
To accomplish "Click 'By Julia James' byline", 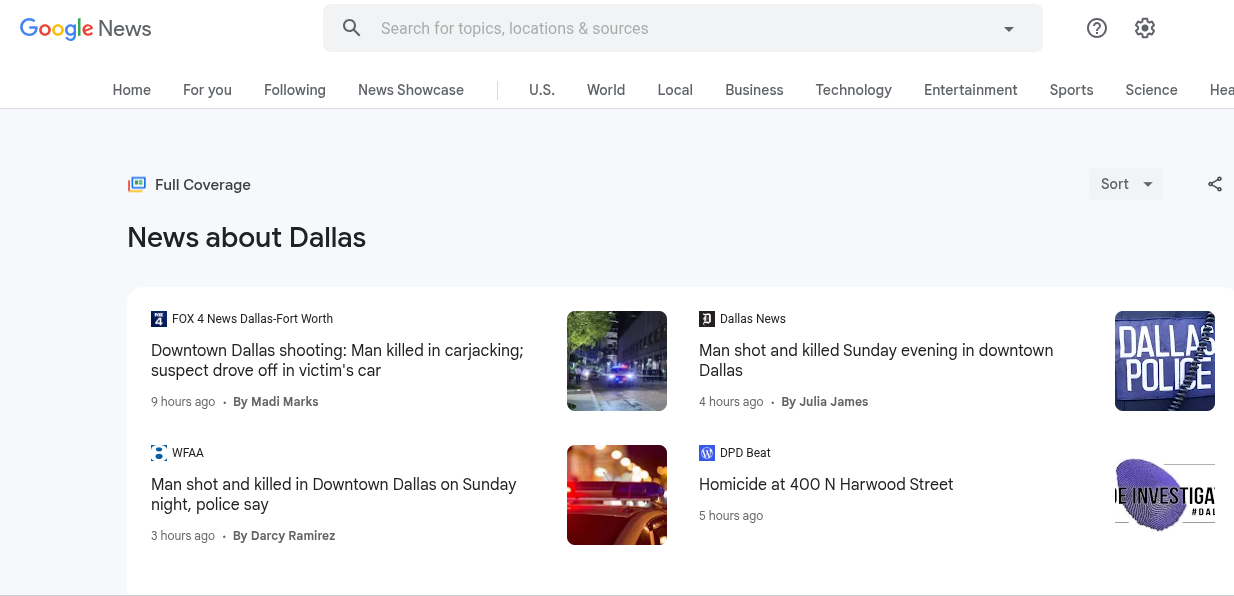I will coord(825,402).
